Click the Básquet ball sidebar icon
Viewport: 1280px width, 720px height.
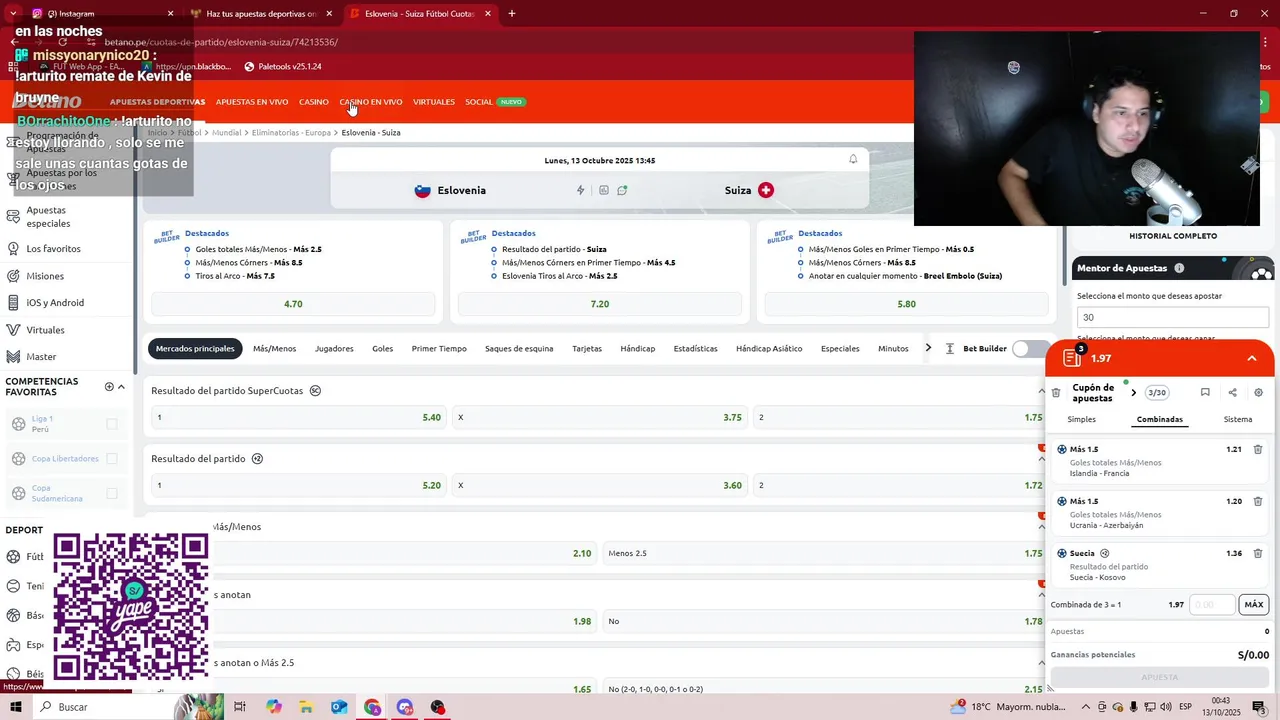pos(14,615)
